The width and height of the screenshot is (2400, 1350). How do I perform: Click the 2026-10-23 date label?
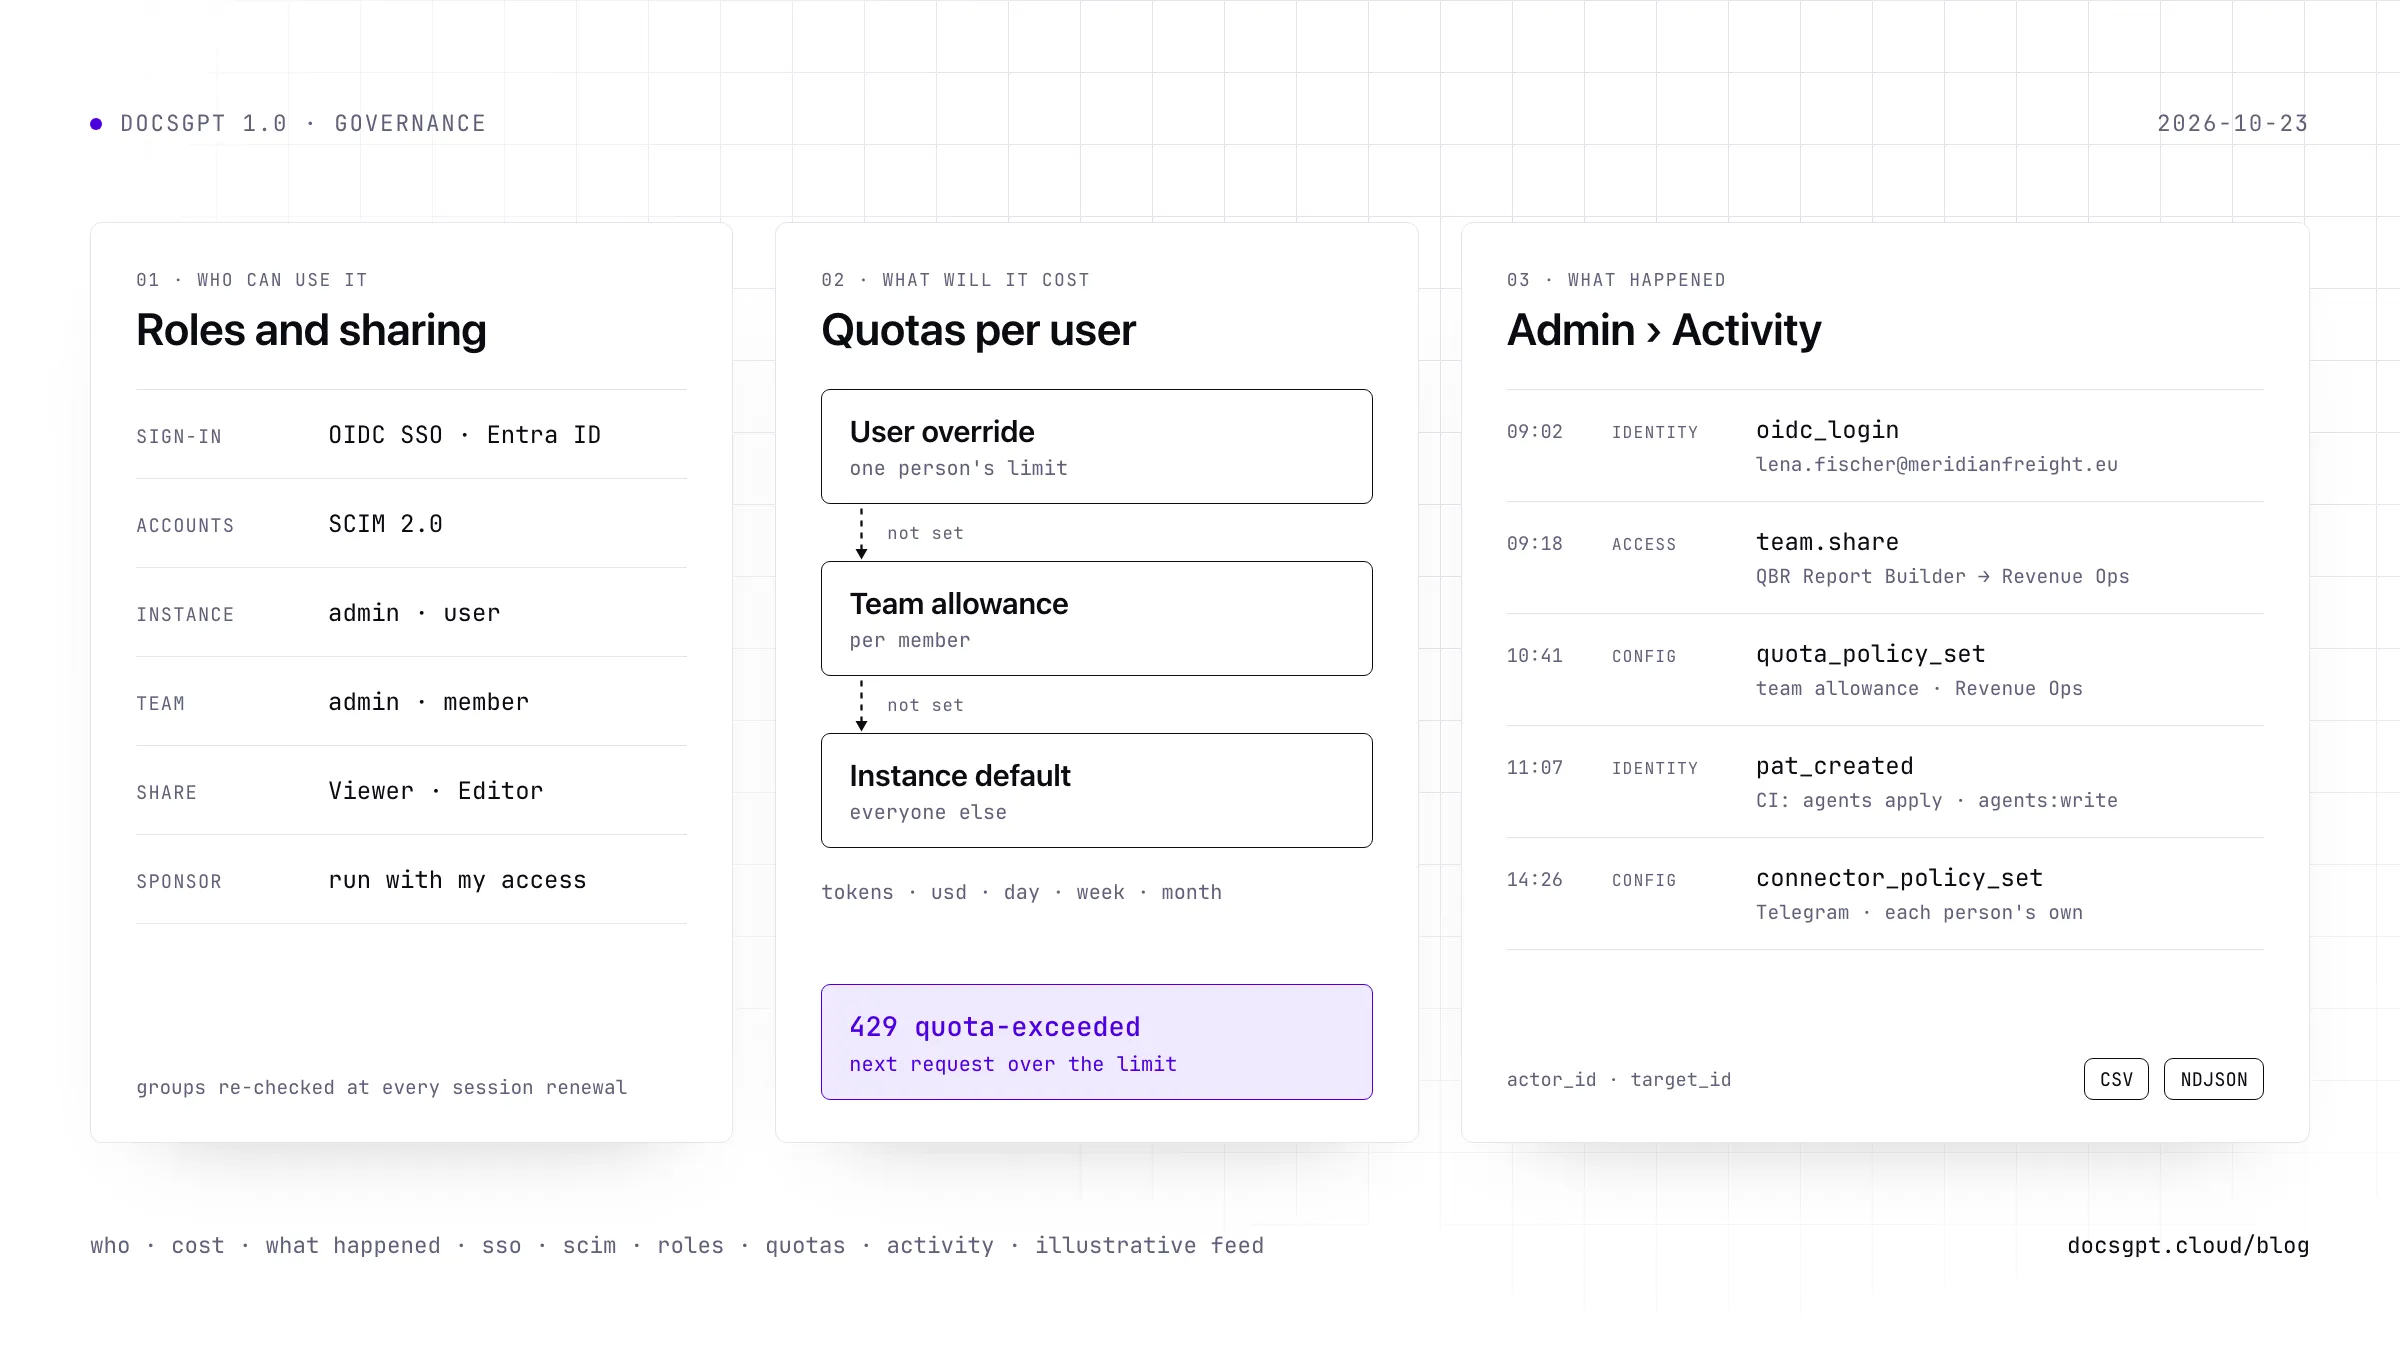click(x=2233, y=124)
